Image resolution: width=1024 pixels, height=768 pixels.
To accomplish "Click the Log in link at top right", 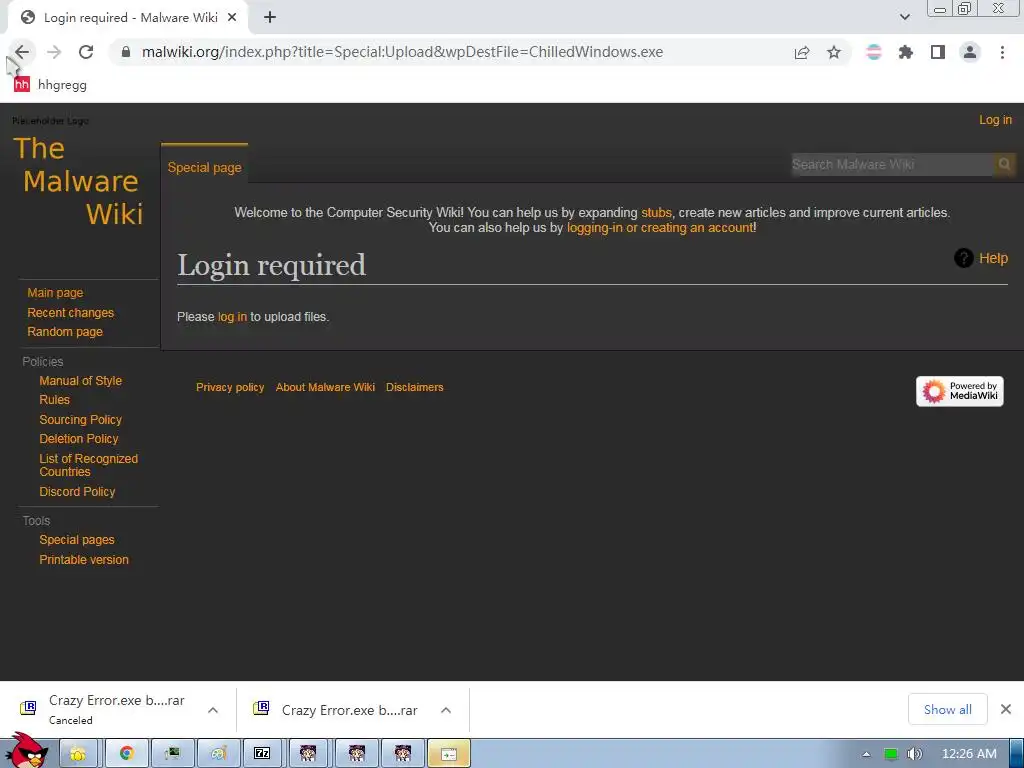I will point(995,120).
